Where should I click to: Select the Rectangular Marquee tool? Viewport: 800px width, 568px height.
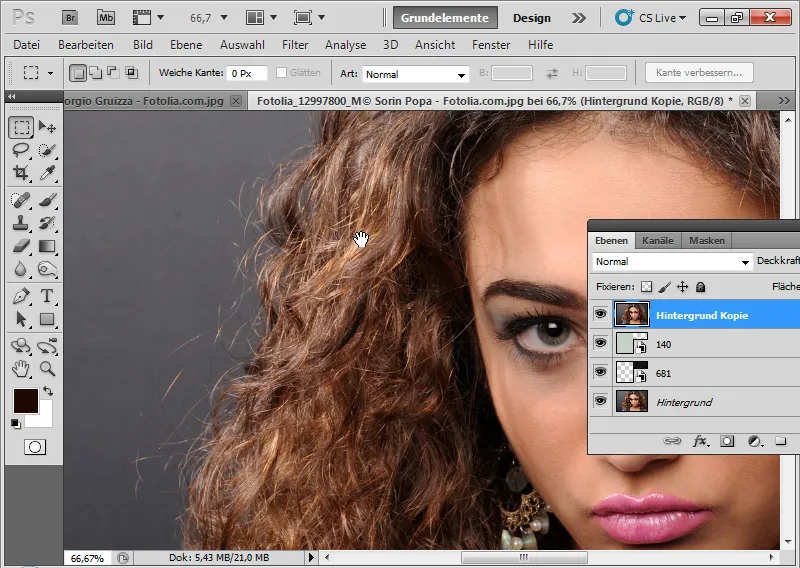21,127
